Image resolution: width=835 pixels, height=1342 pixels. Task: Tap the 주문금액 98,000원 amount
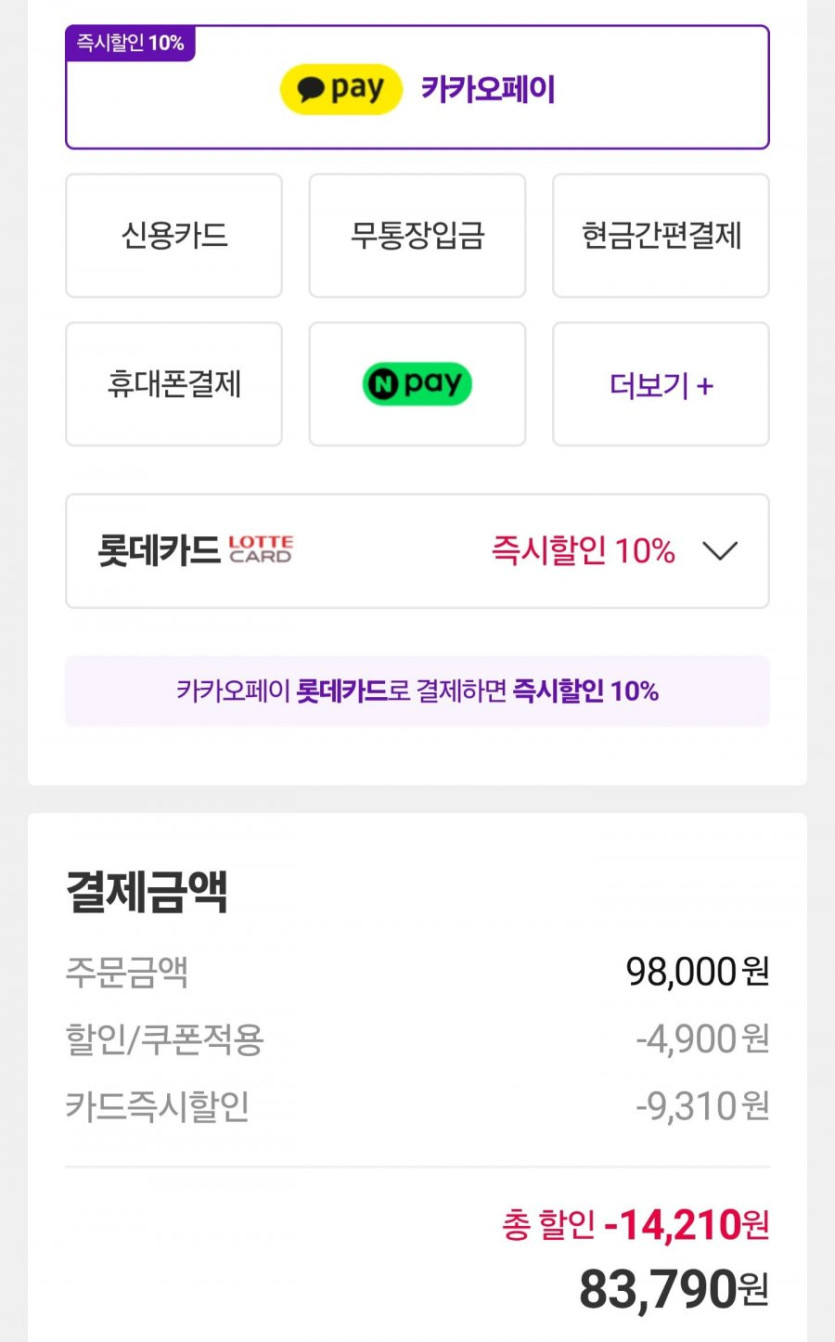coord(697,971)
